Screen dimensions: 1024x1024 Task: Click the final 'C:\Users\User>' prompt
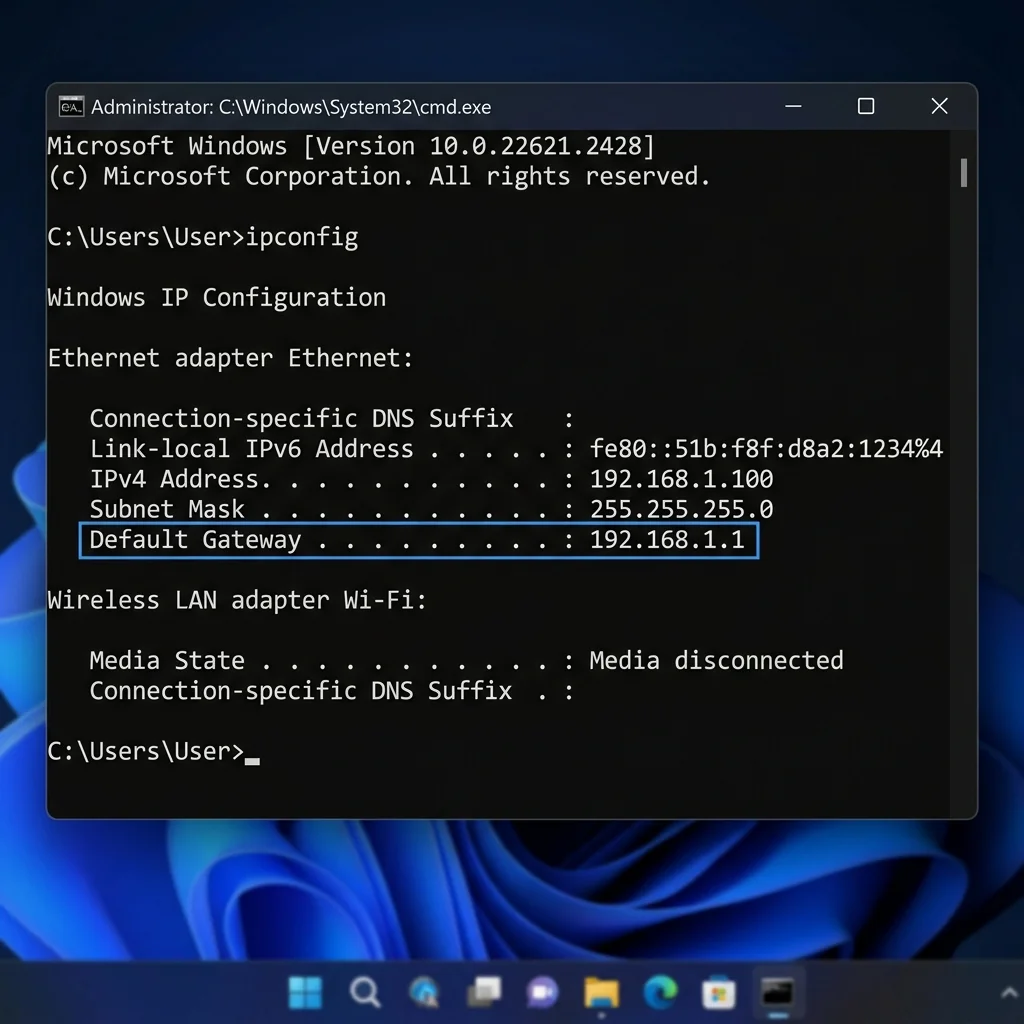(146, 752)
